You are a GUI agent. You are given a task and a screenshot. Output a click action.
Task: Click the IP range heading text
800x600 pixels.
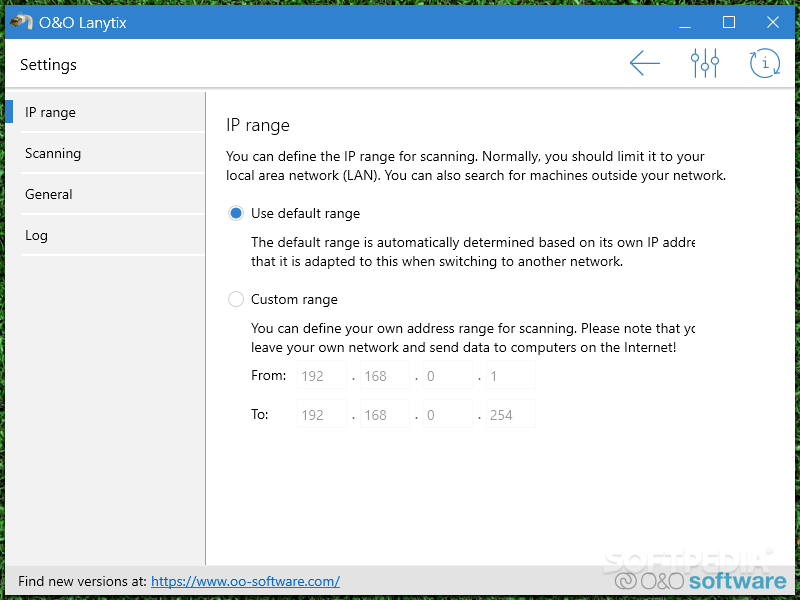pyautogui.click(x=258, y=126)
